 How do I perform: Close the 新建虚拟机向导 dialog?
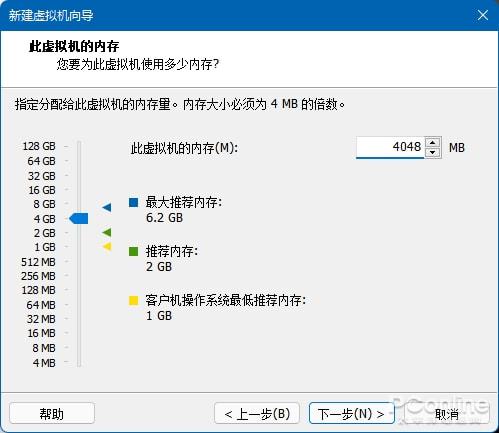pos(483,15)
